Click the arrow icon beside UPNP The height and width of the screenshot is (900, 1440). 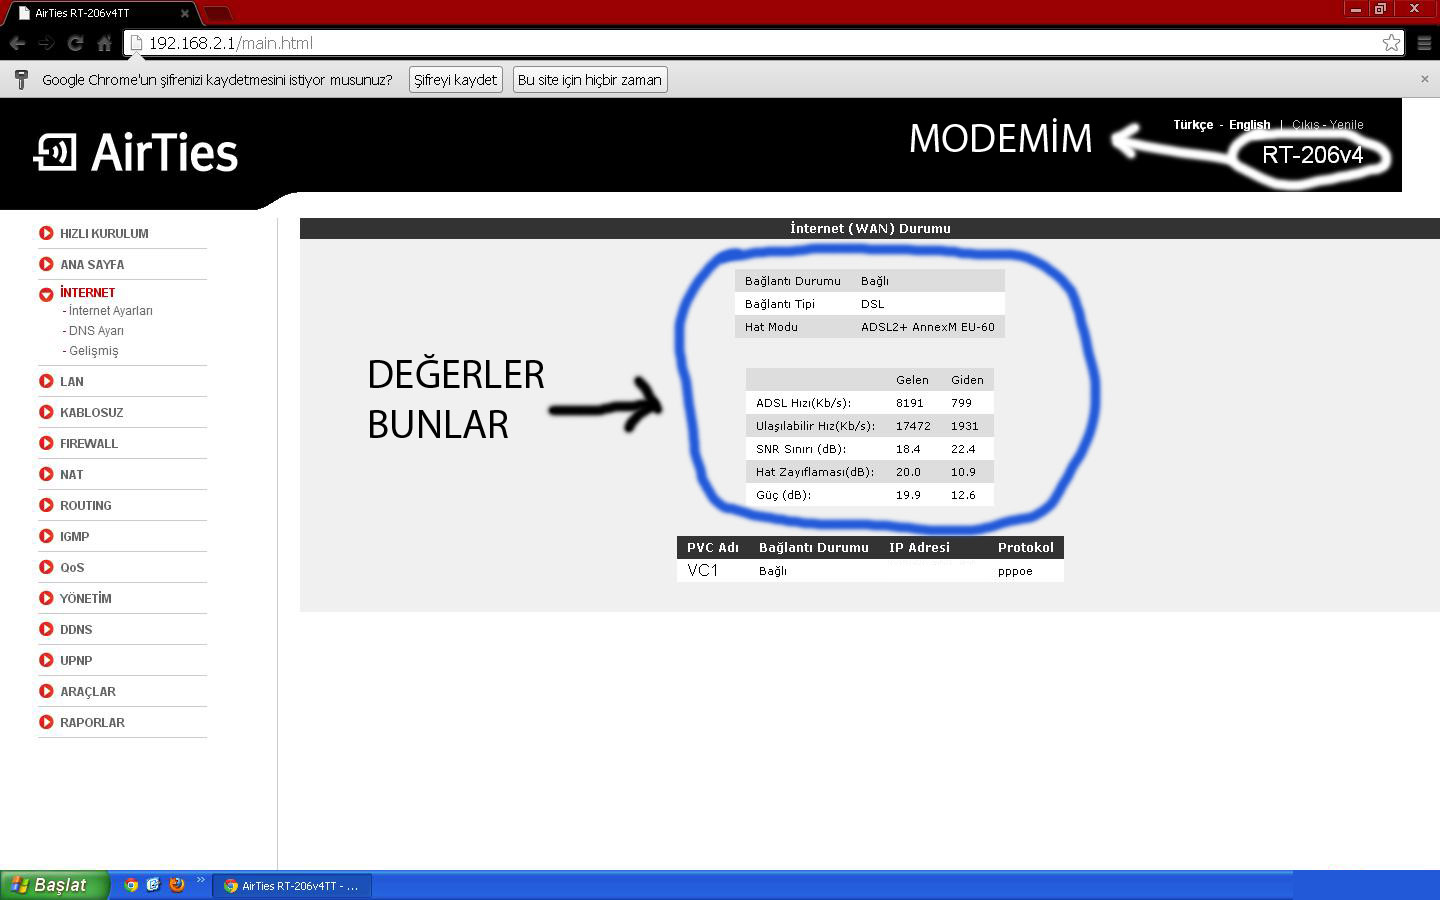[46, 660]
